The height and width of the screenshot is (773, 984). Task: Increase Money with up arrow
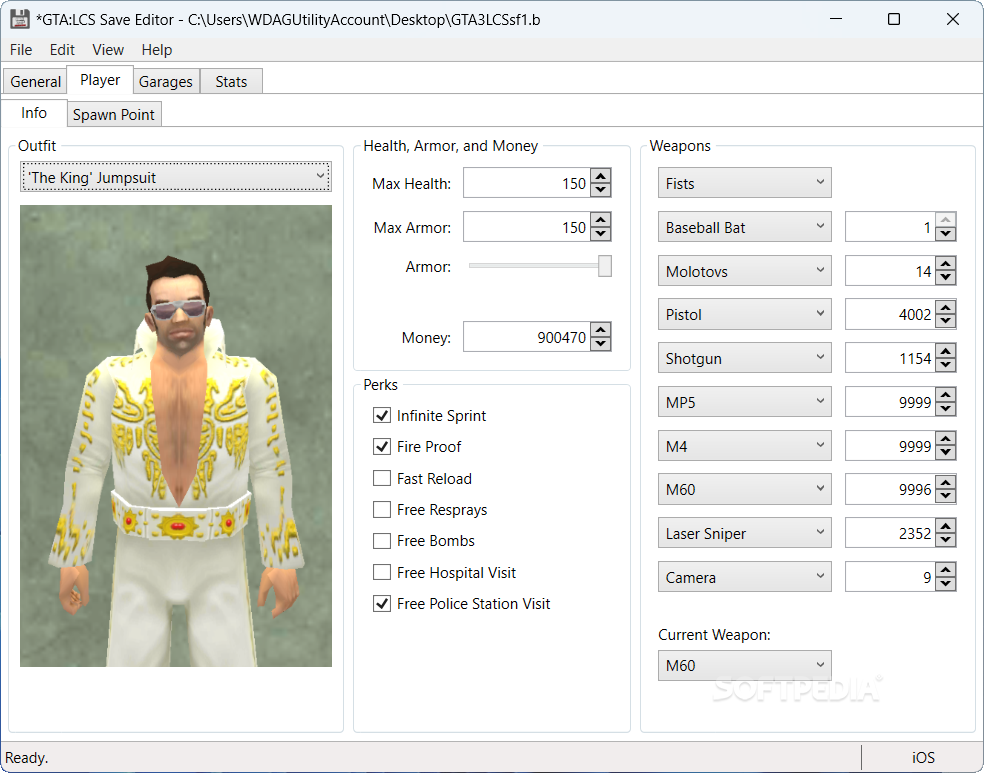point(601,331)
